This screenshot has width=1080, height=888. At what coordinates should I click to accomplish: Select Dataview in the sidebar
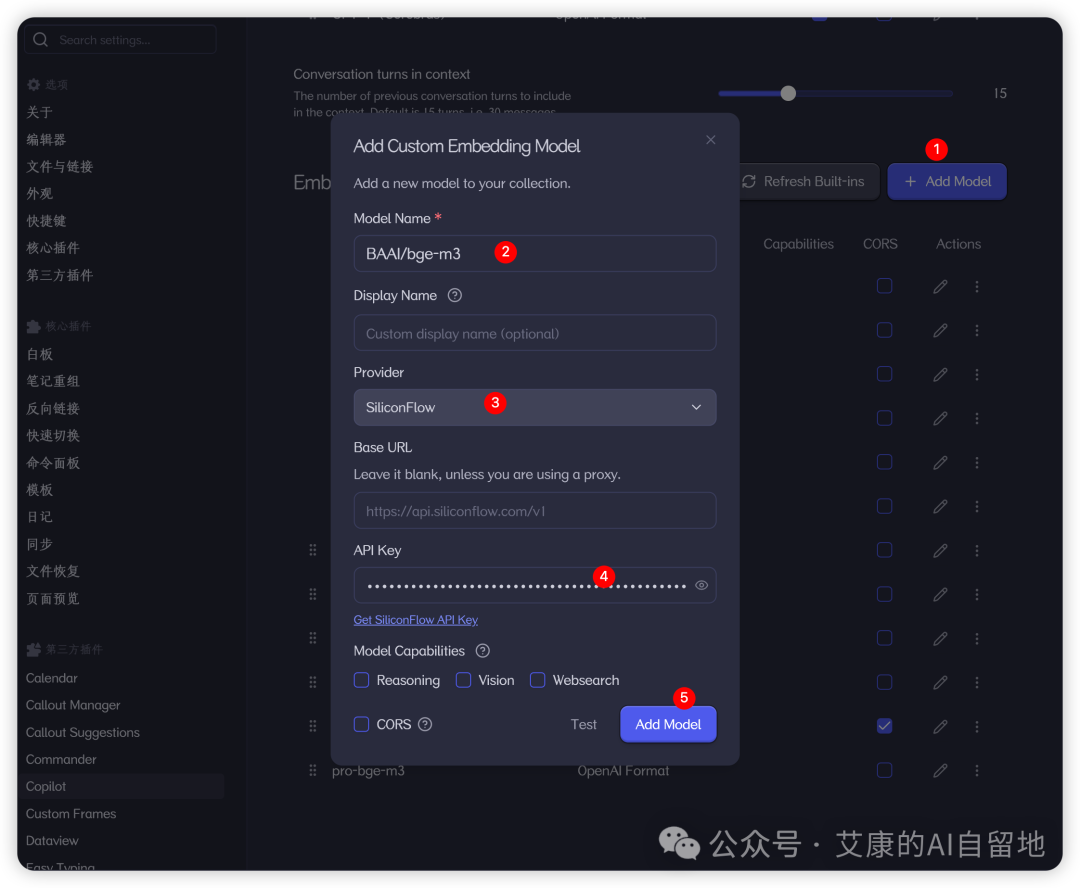click(x=52, y=840)
